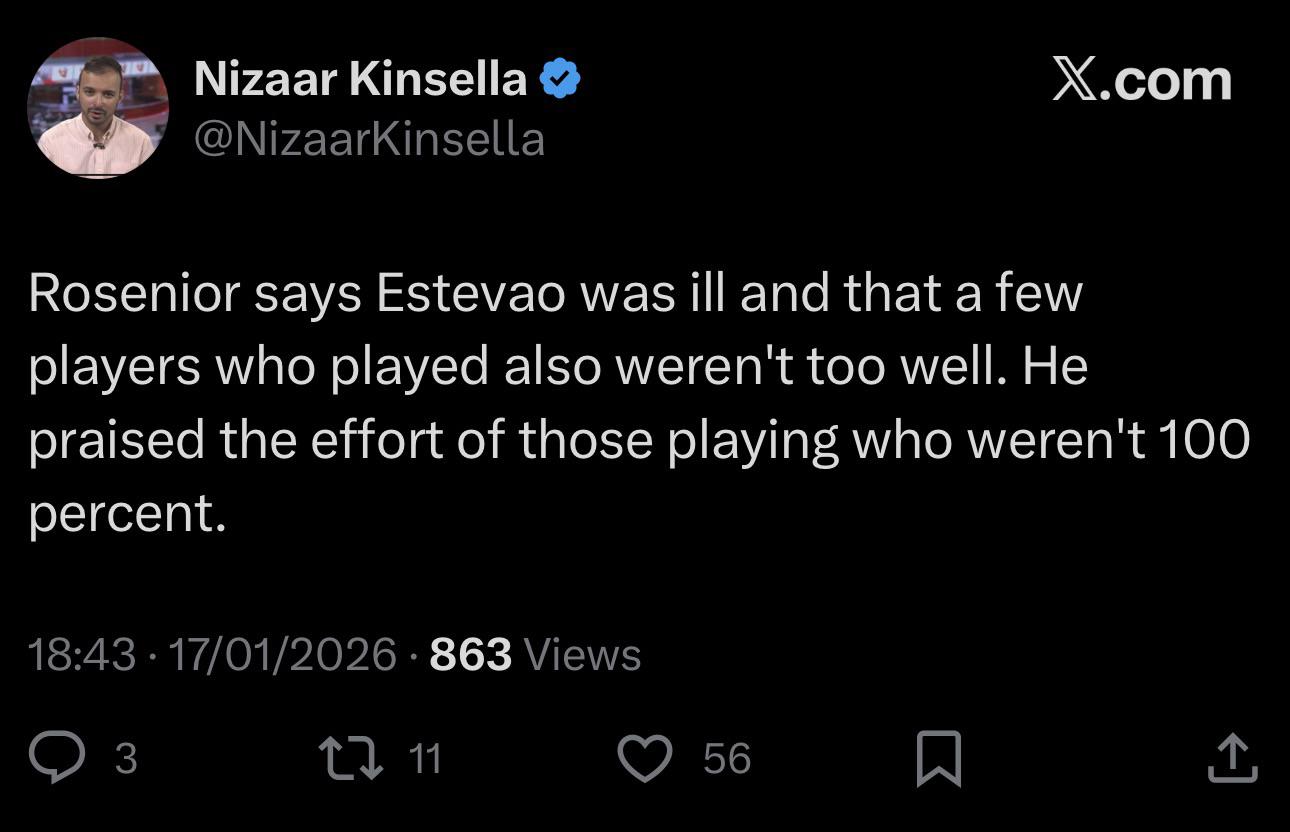
Task: Click the reply speech bubble icon
Action: click(56, 758)
